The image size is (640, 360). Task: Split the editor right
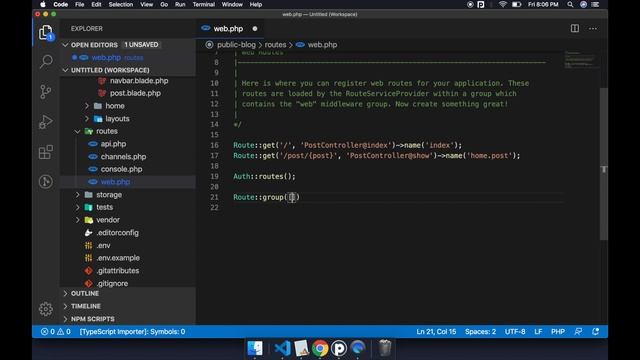point(575,29)
